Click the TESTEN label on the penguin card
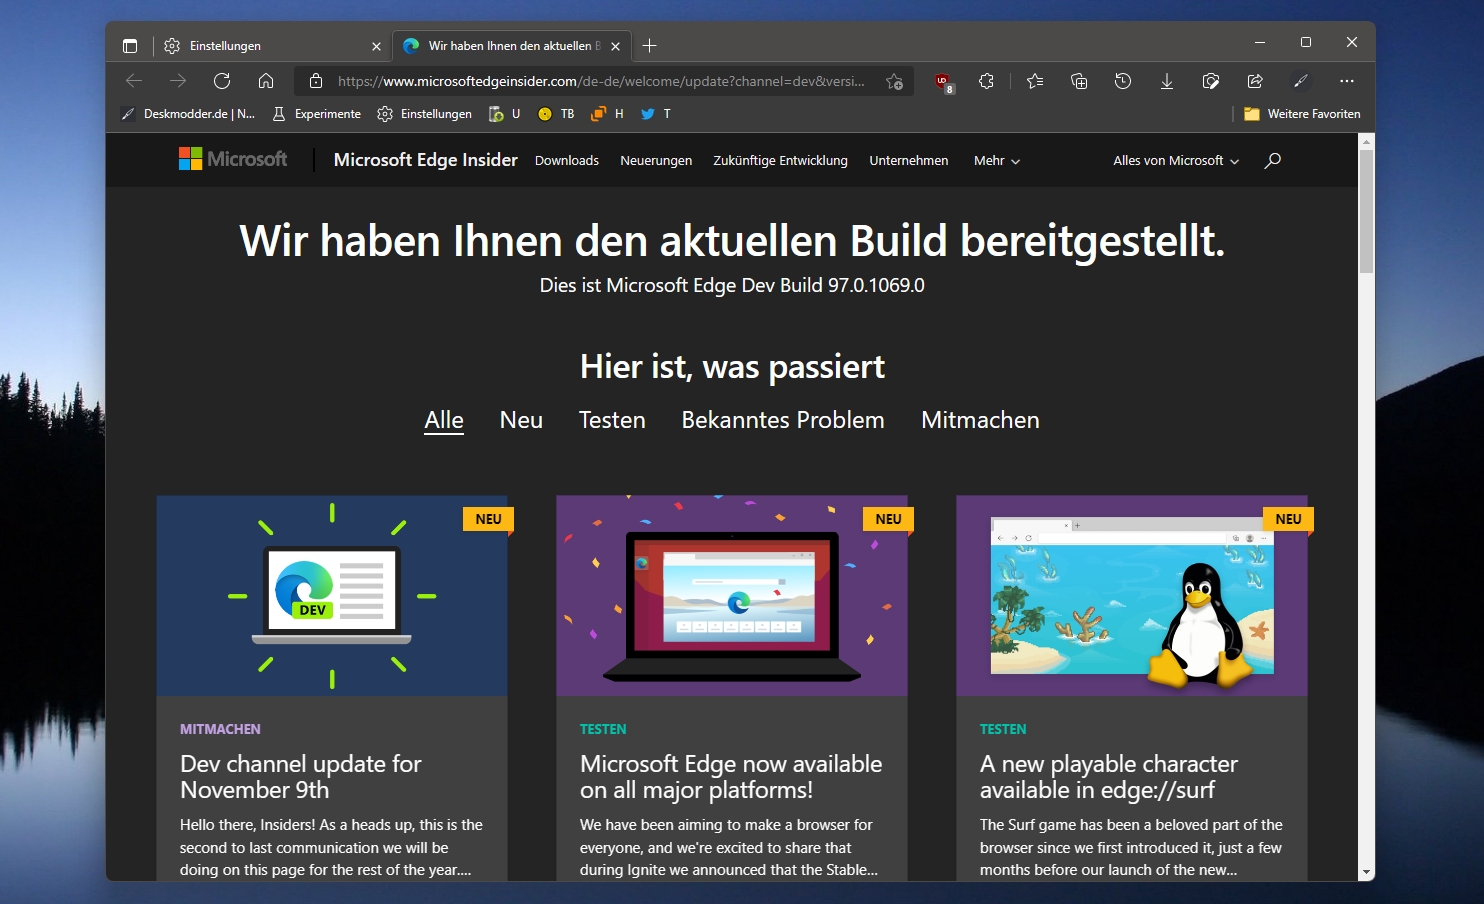This screenshot has width=1484, height=904. coord(1003,729)
